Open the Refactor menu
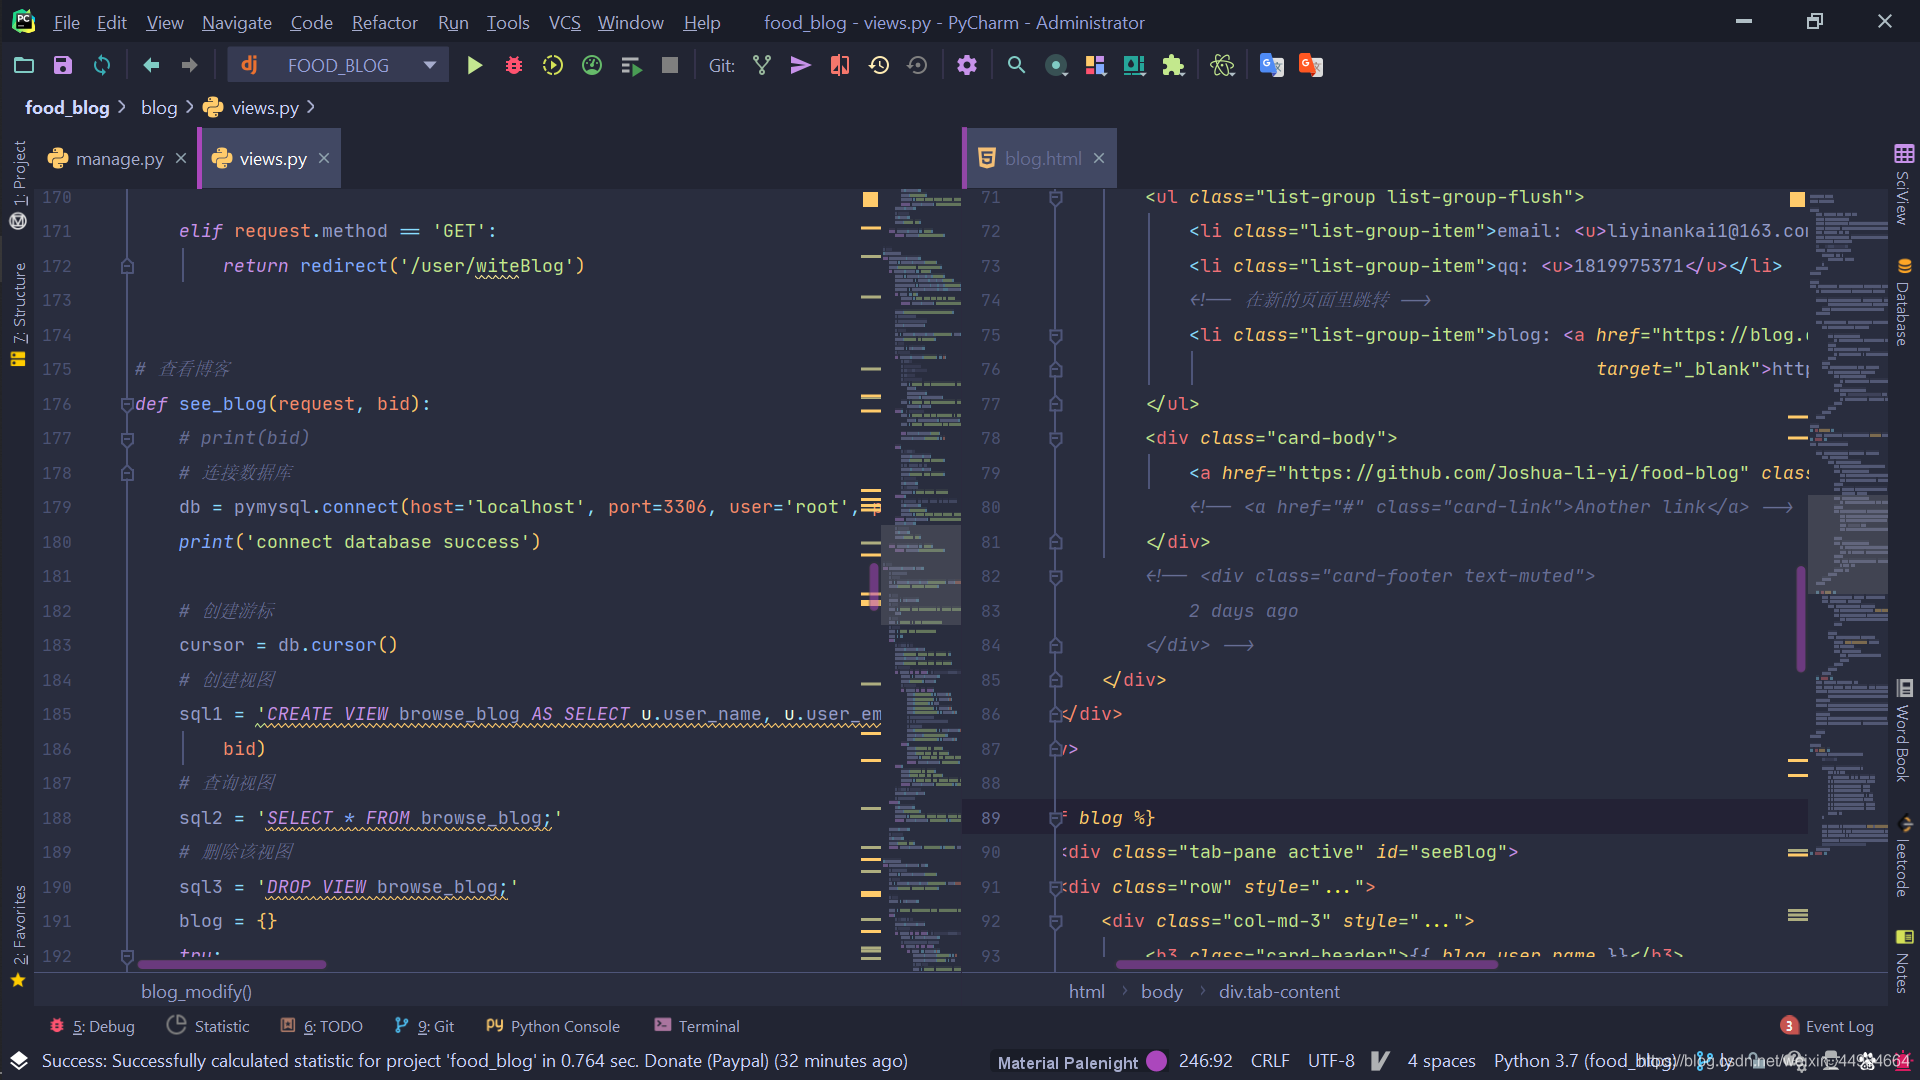This screenshot has height=1080, width=1920. pos(384,22)
